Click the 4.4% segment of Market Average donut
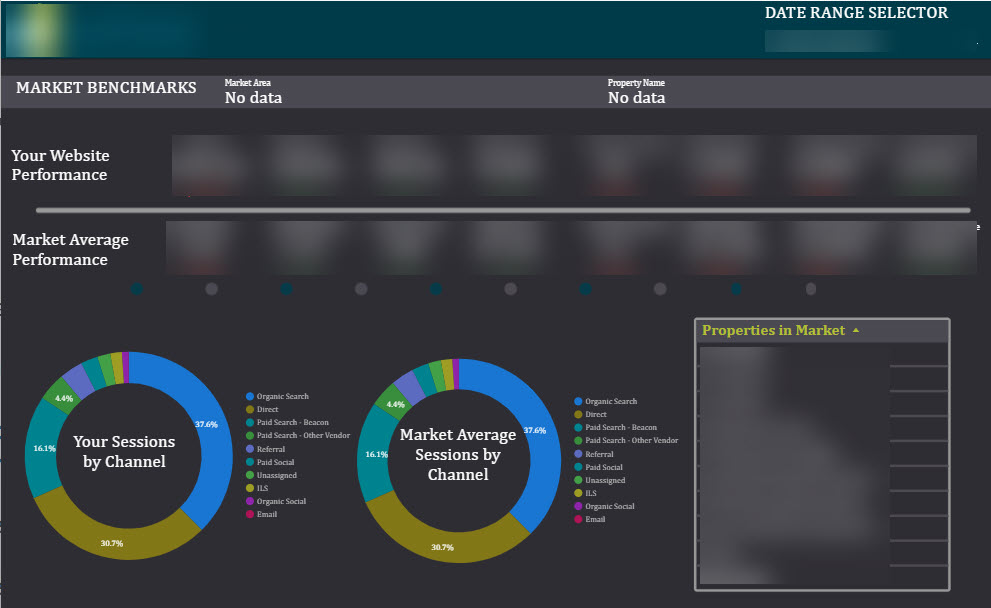Viewport: 991px width, 608px height. [394, 404]
